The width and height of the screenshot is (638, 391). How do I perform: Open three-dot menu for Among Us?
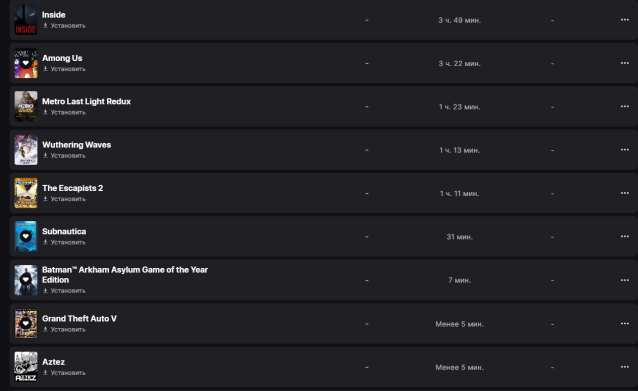(x=625, y=63)
